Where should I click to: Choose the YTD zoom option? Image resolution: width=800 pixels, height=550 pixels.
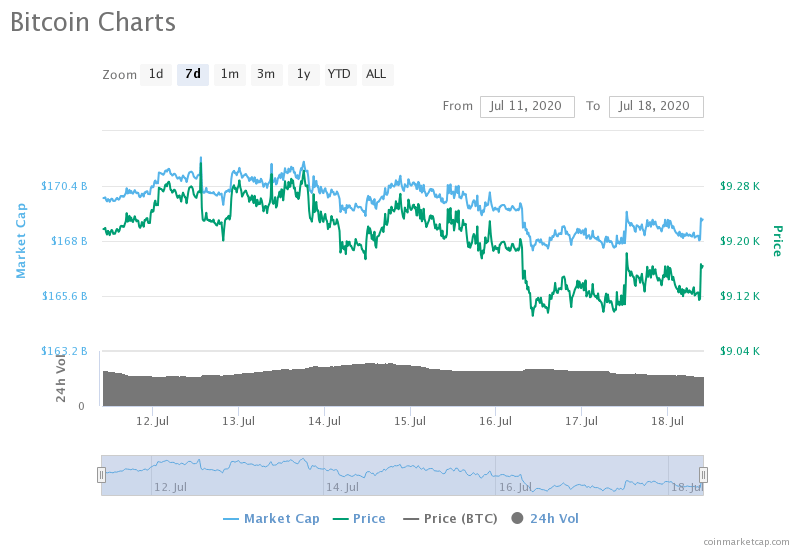click(x=340, y=74)
